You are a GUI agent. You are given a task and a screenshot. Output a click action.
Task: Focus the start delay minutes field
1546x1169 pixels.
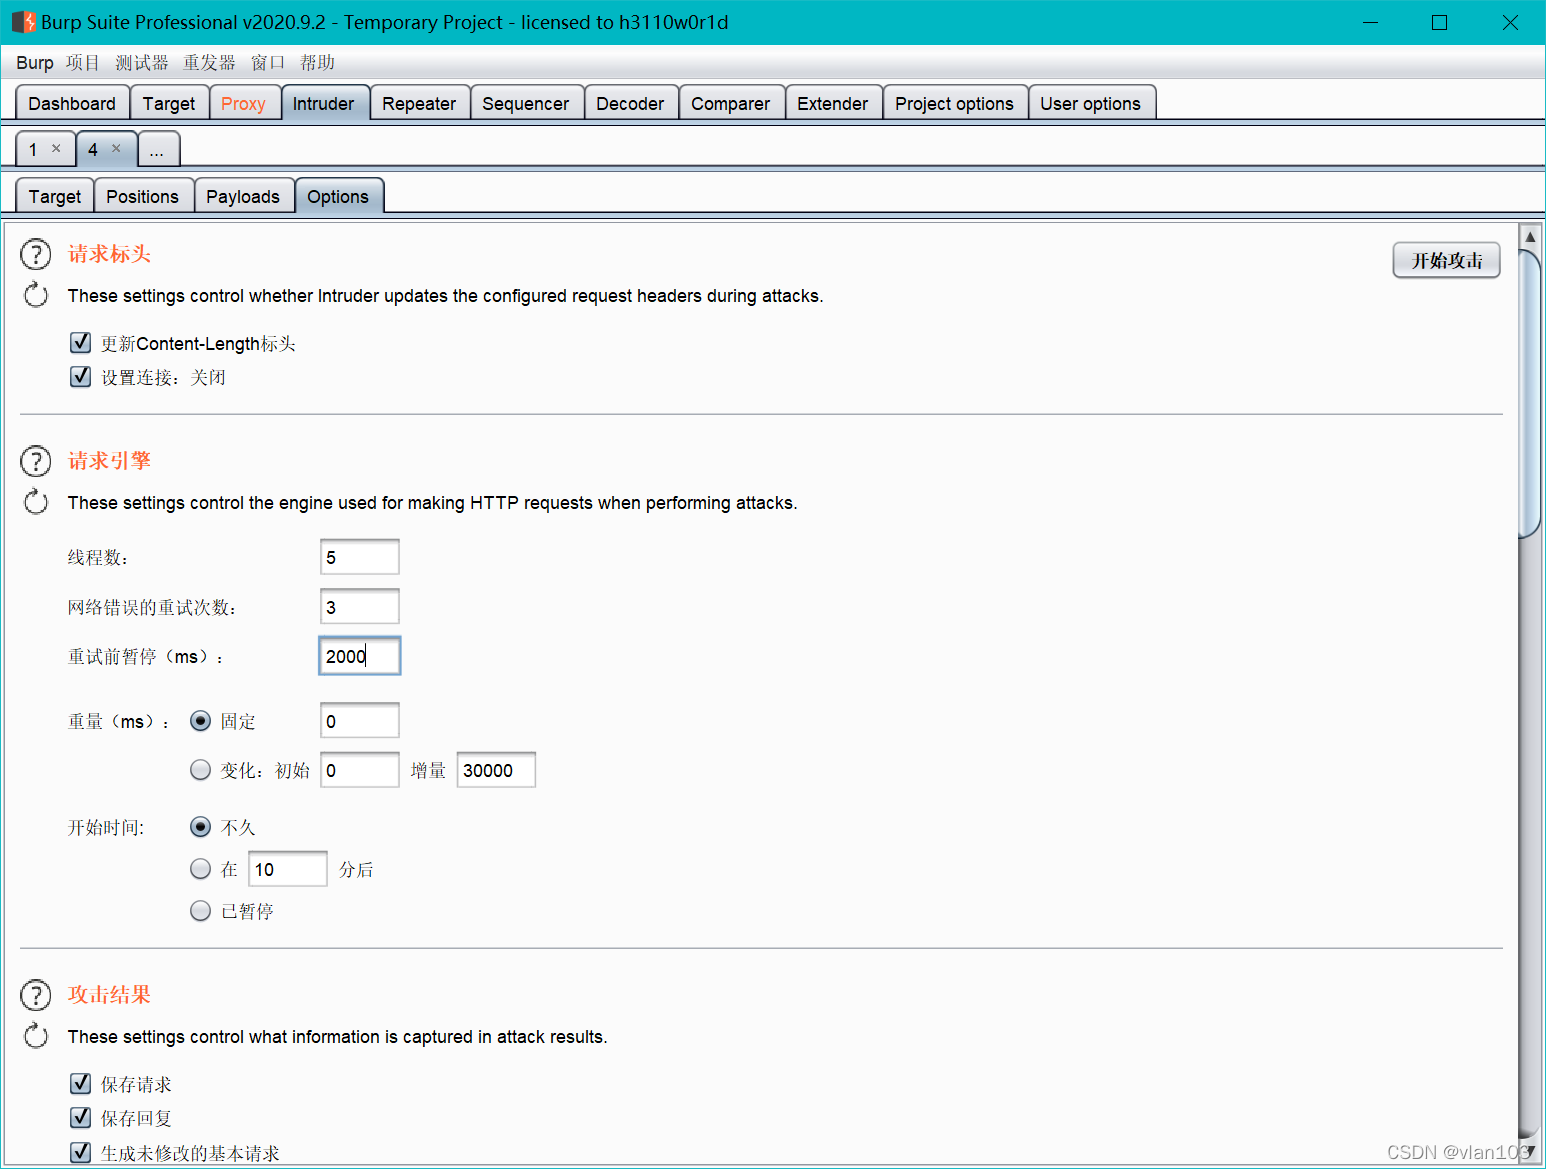(288, 869)
